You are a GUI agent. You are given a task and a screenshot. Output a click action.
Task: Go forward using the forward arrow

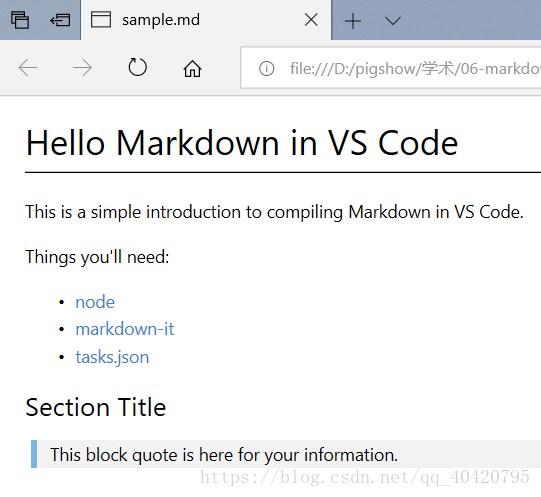click(82, 67)
